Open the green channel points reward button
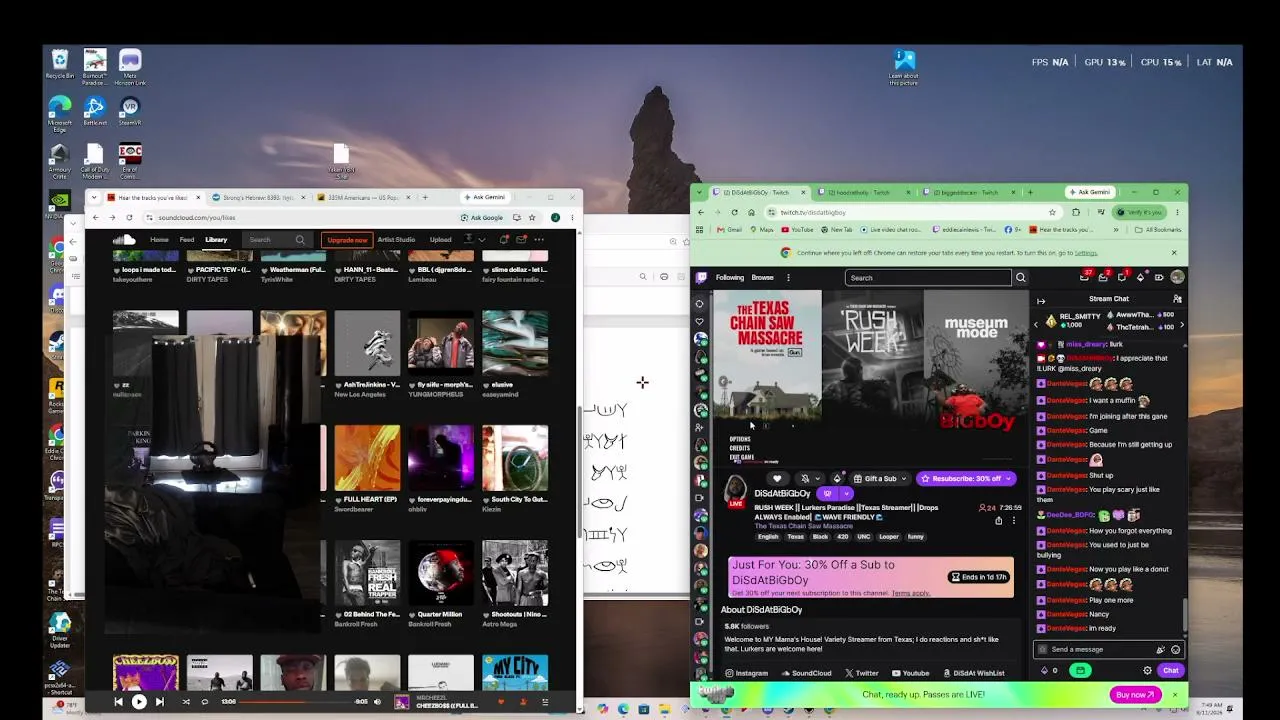Viewport: 1280px width, 720px height. [1079, 671]
